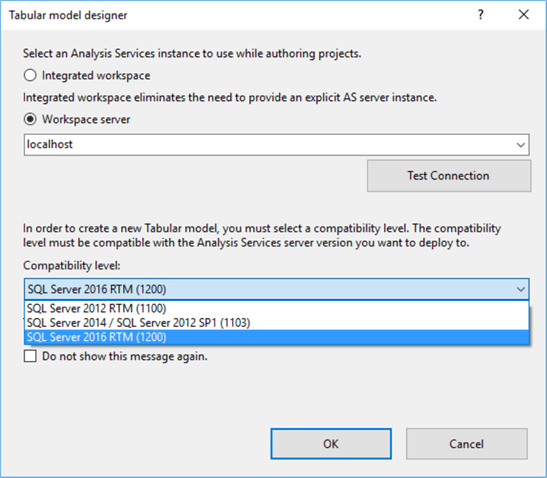This screenshot has height=478, width=547.
Task: Expand the workspace server dropdown arrow
Action: pos(521,145)
